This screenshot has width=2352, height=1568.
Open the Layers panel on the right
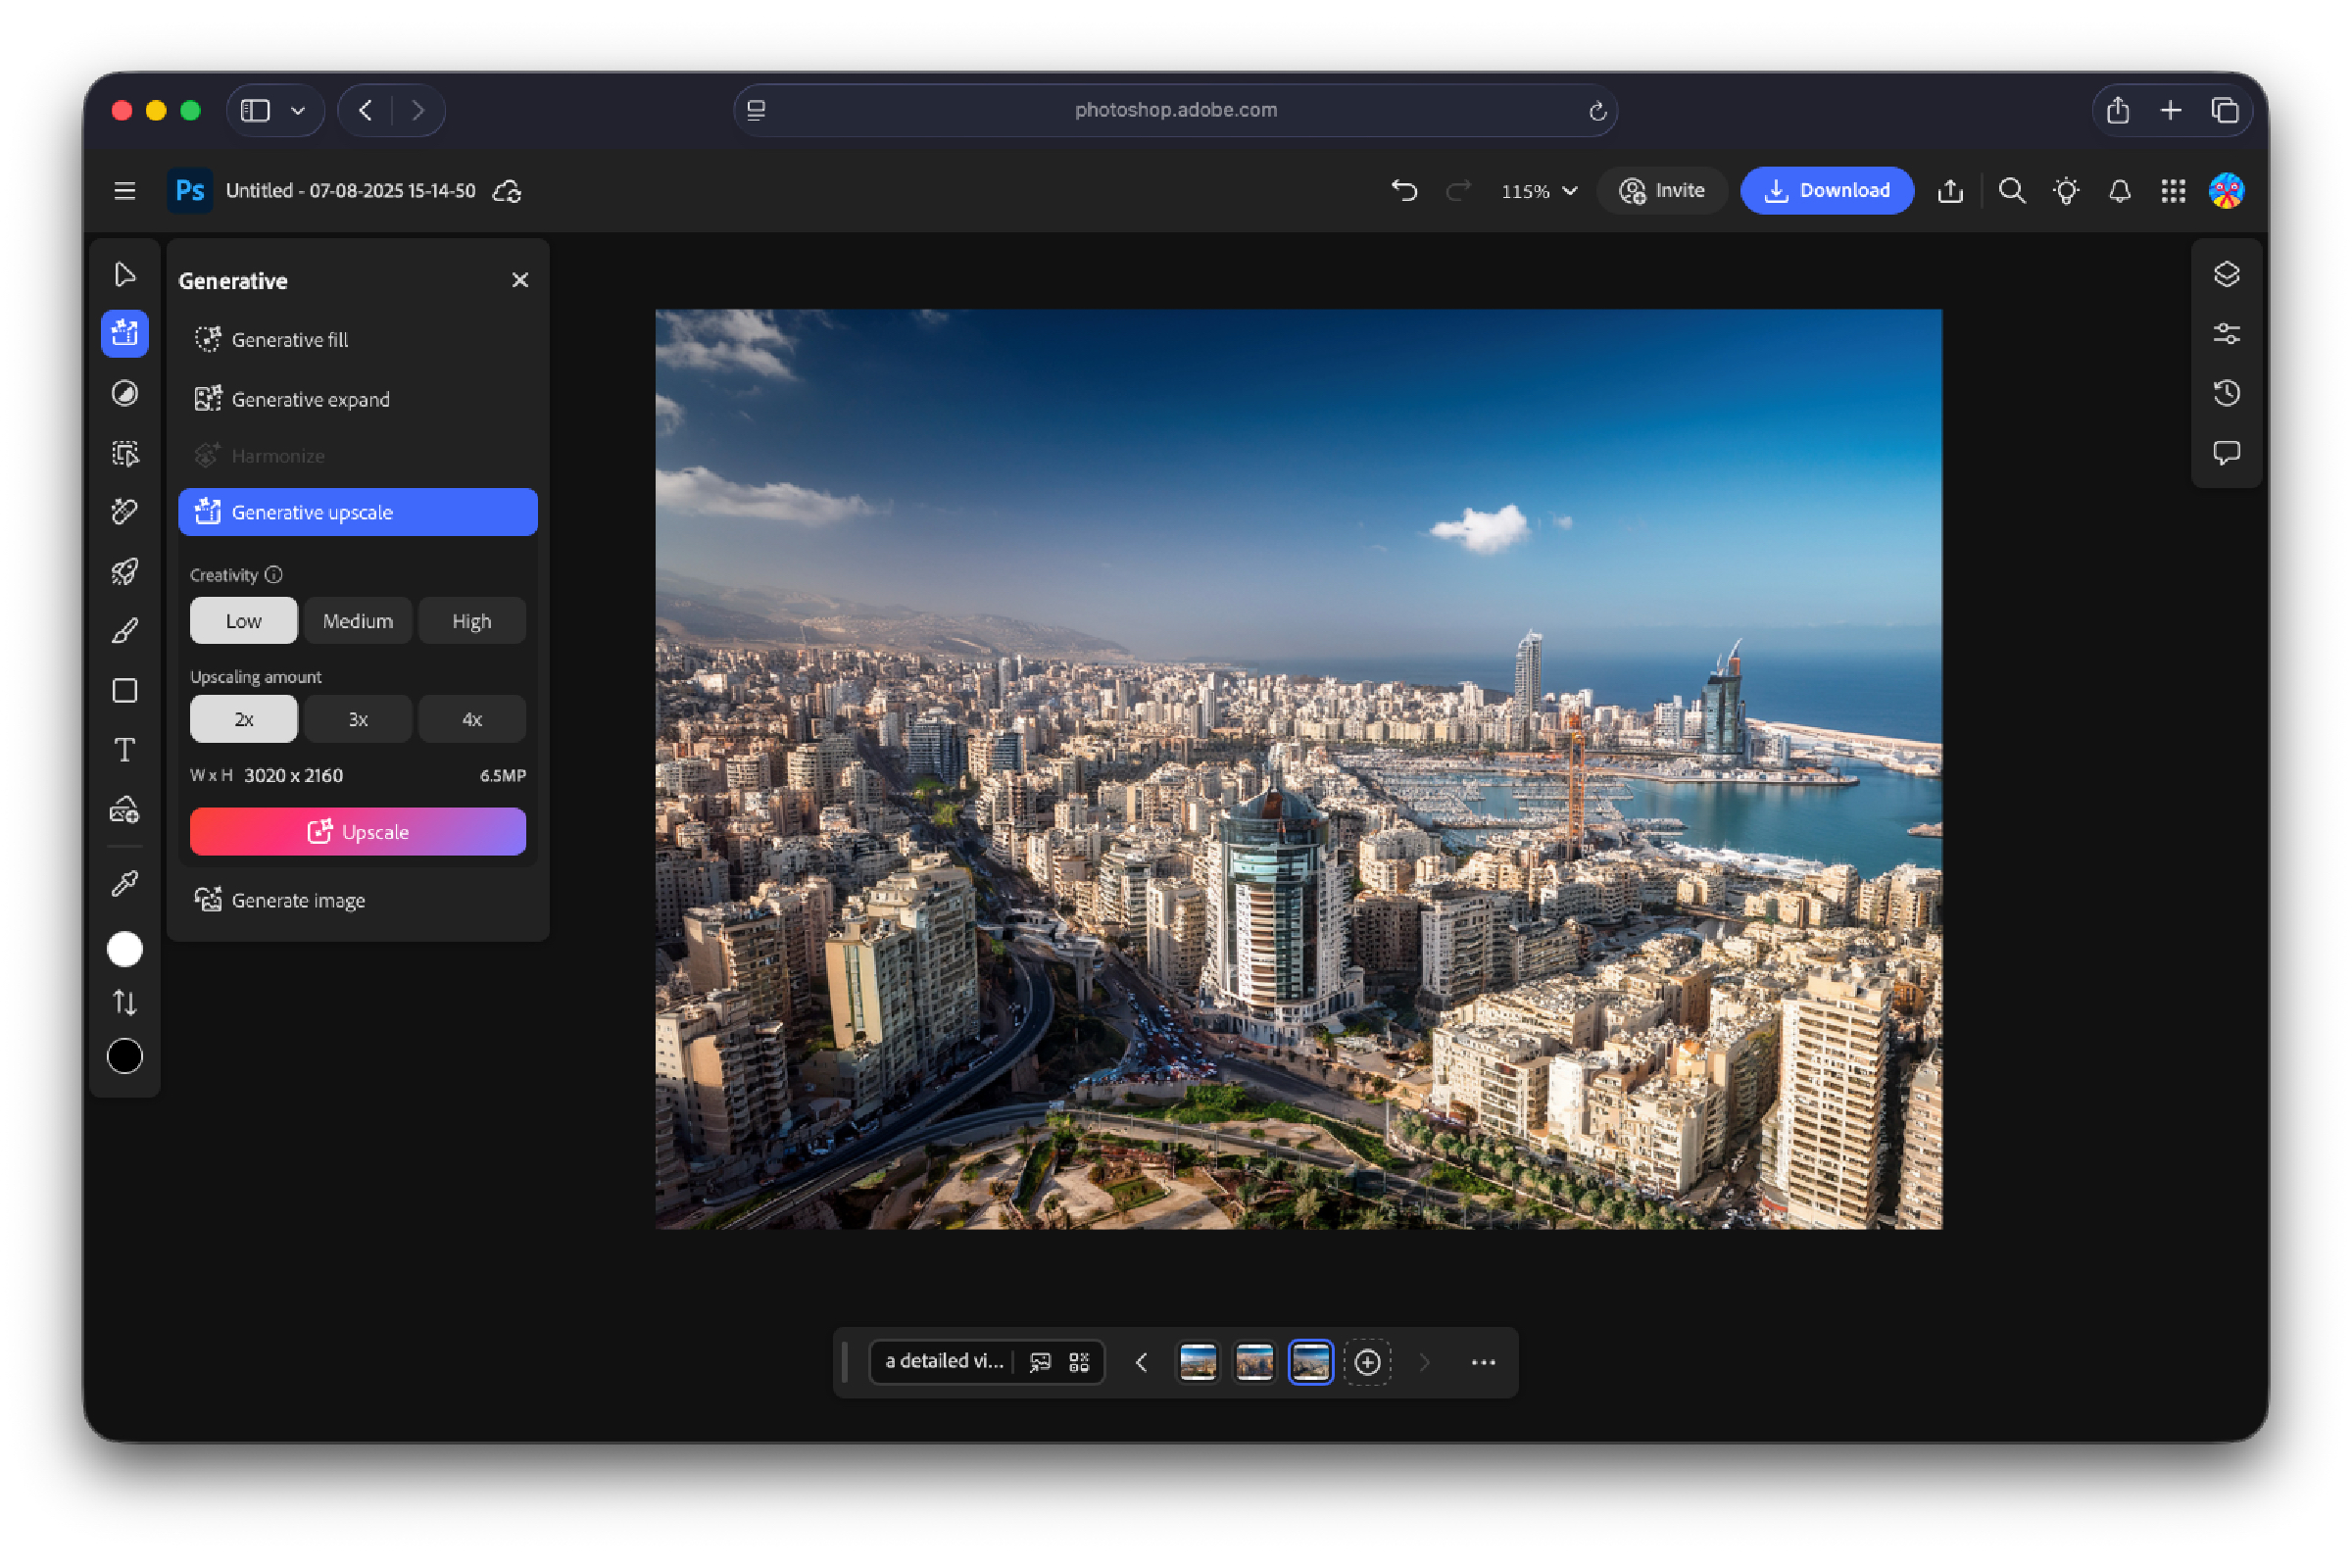tap(2227, 274)
